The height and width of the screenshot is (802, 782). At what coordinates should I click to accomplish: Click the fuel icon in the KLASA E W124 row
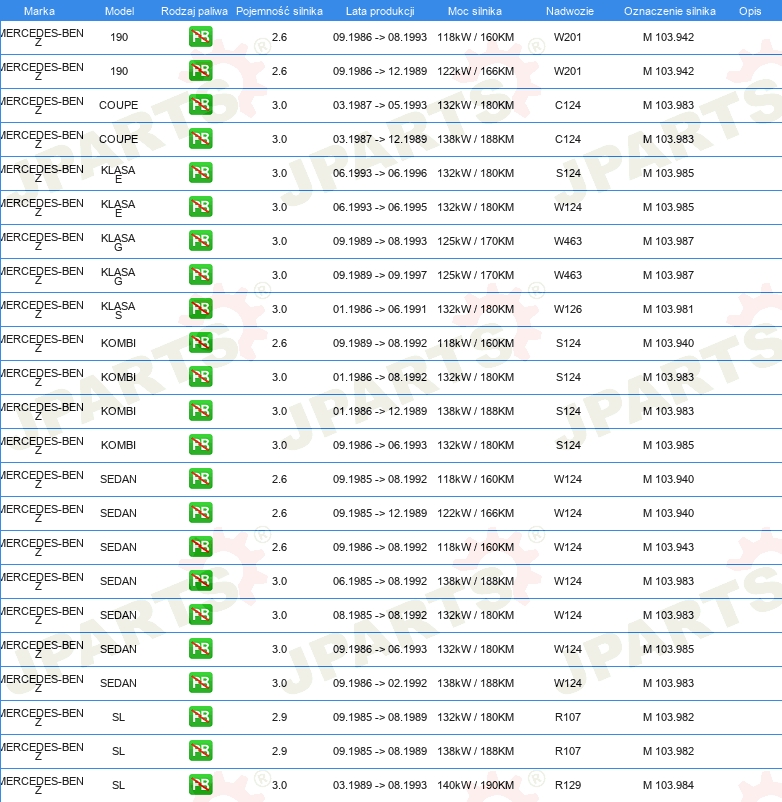(200, 207)
